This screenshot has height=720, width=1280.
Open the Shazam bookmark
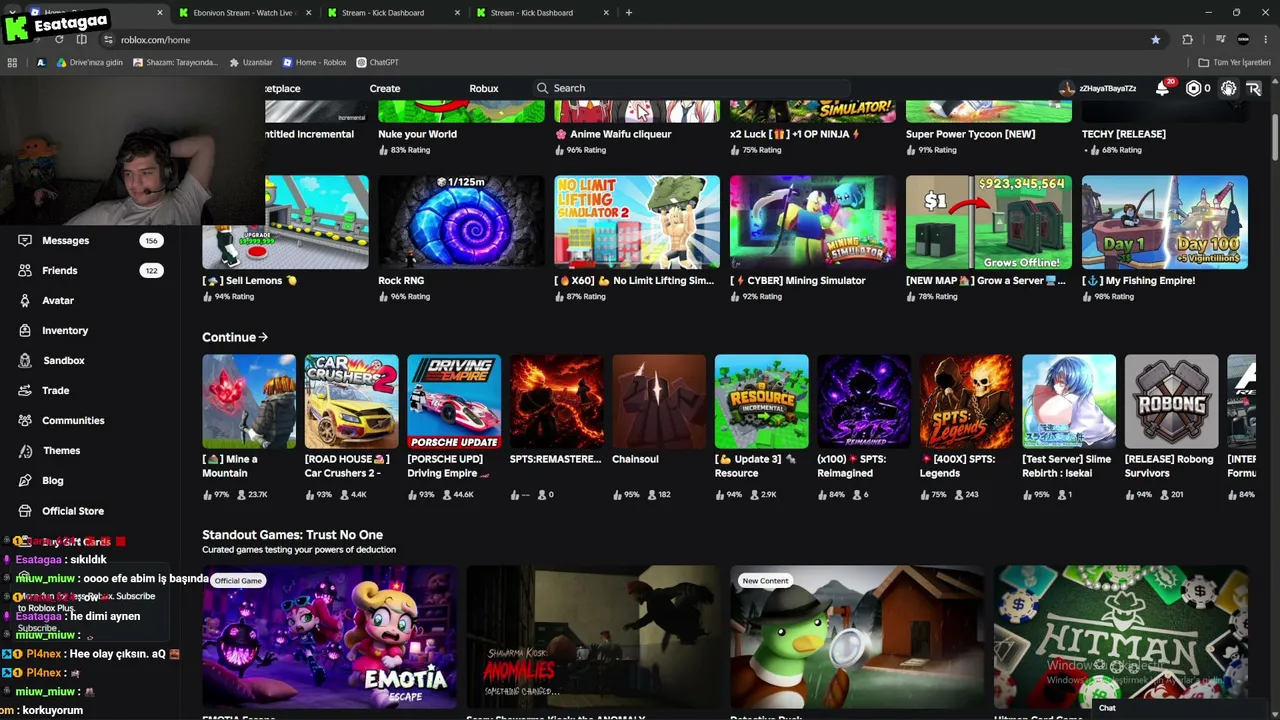pos(174,62)
